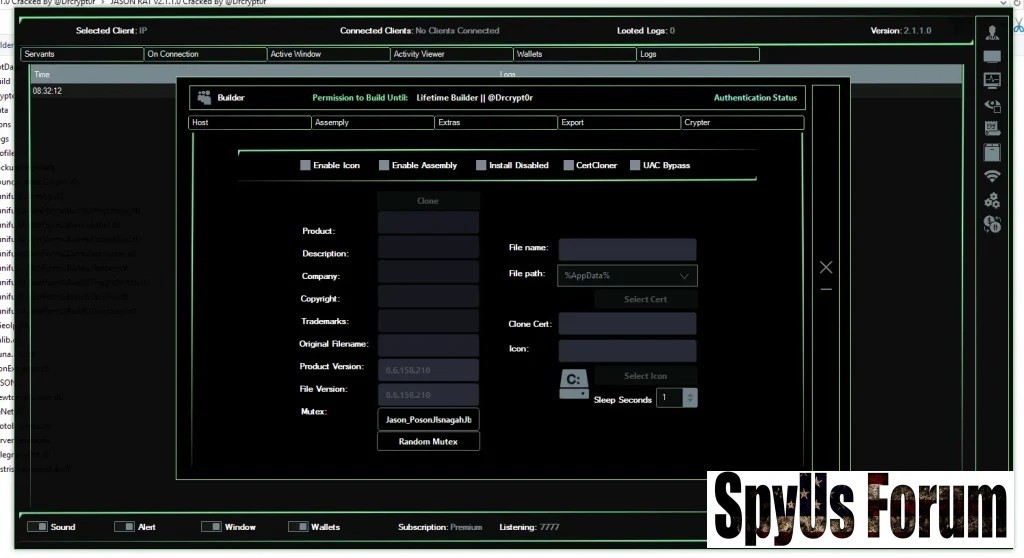1024x558 pixels.
Task: Tick the Enable Assembly checkbox
Action: click(x=384, y=165)
